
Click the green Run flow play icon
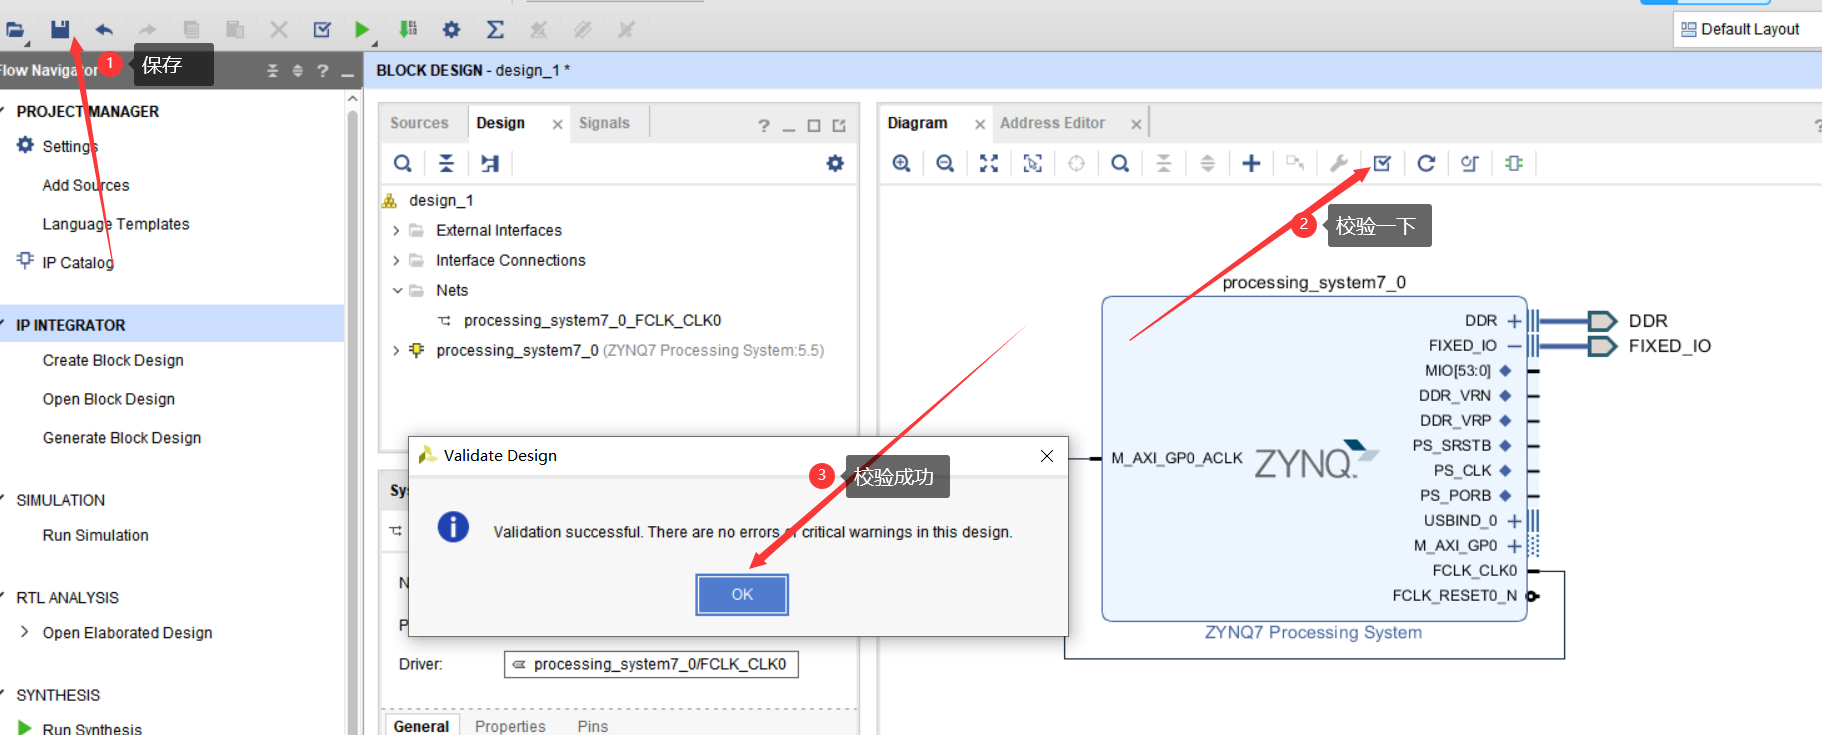click(362, 29)
